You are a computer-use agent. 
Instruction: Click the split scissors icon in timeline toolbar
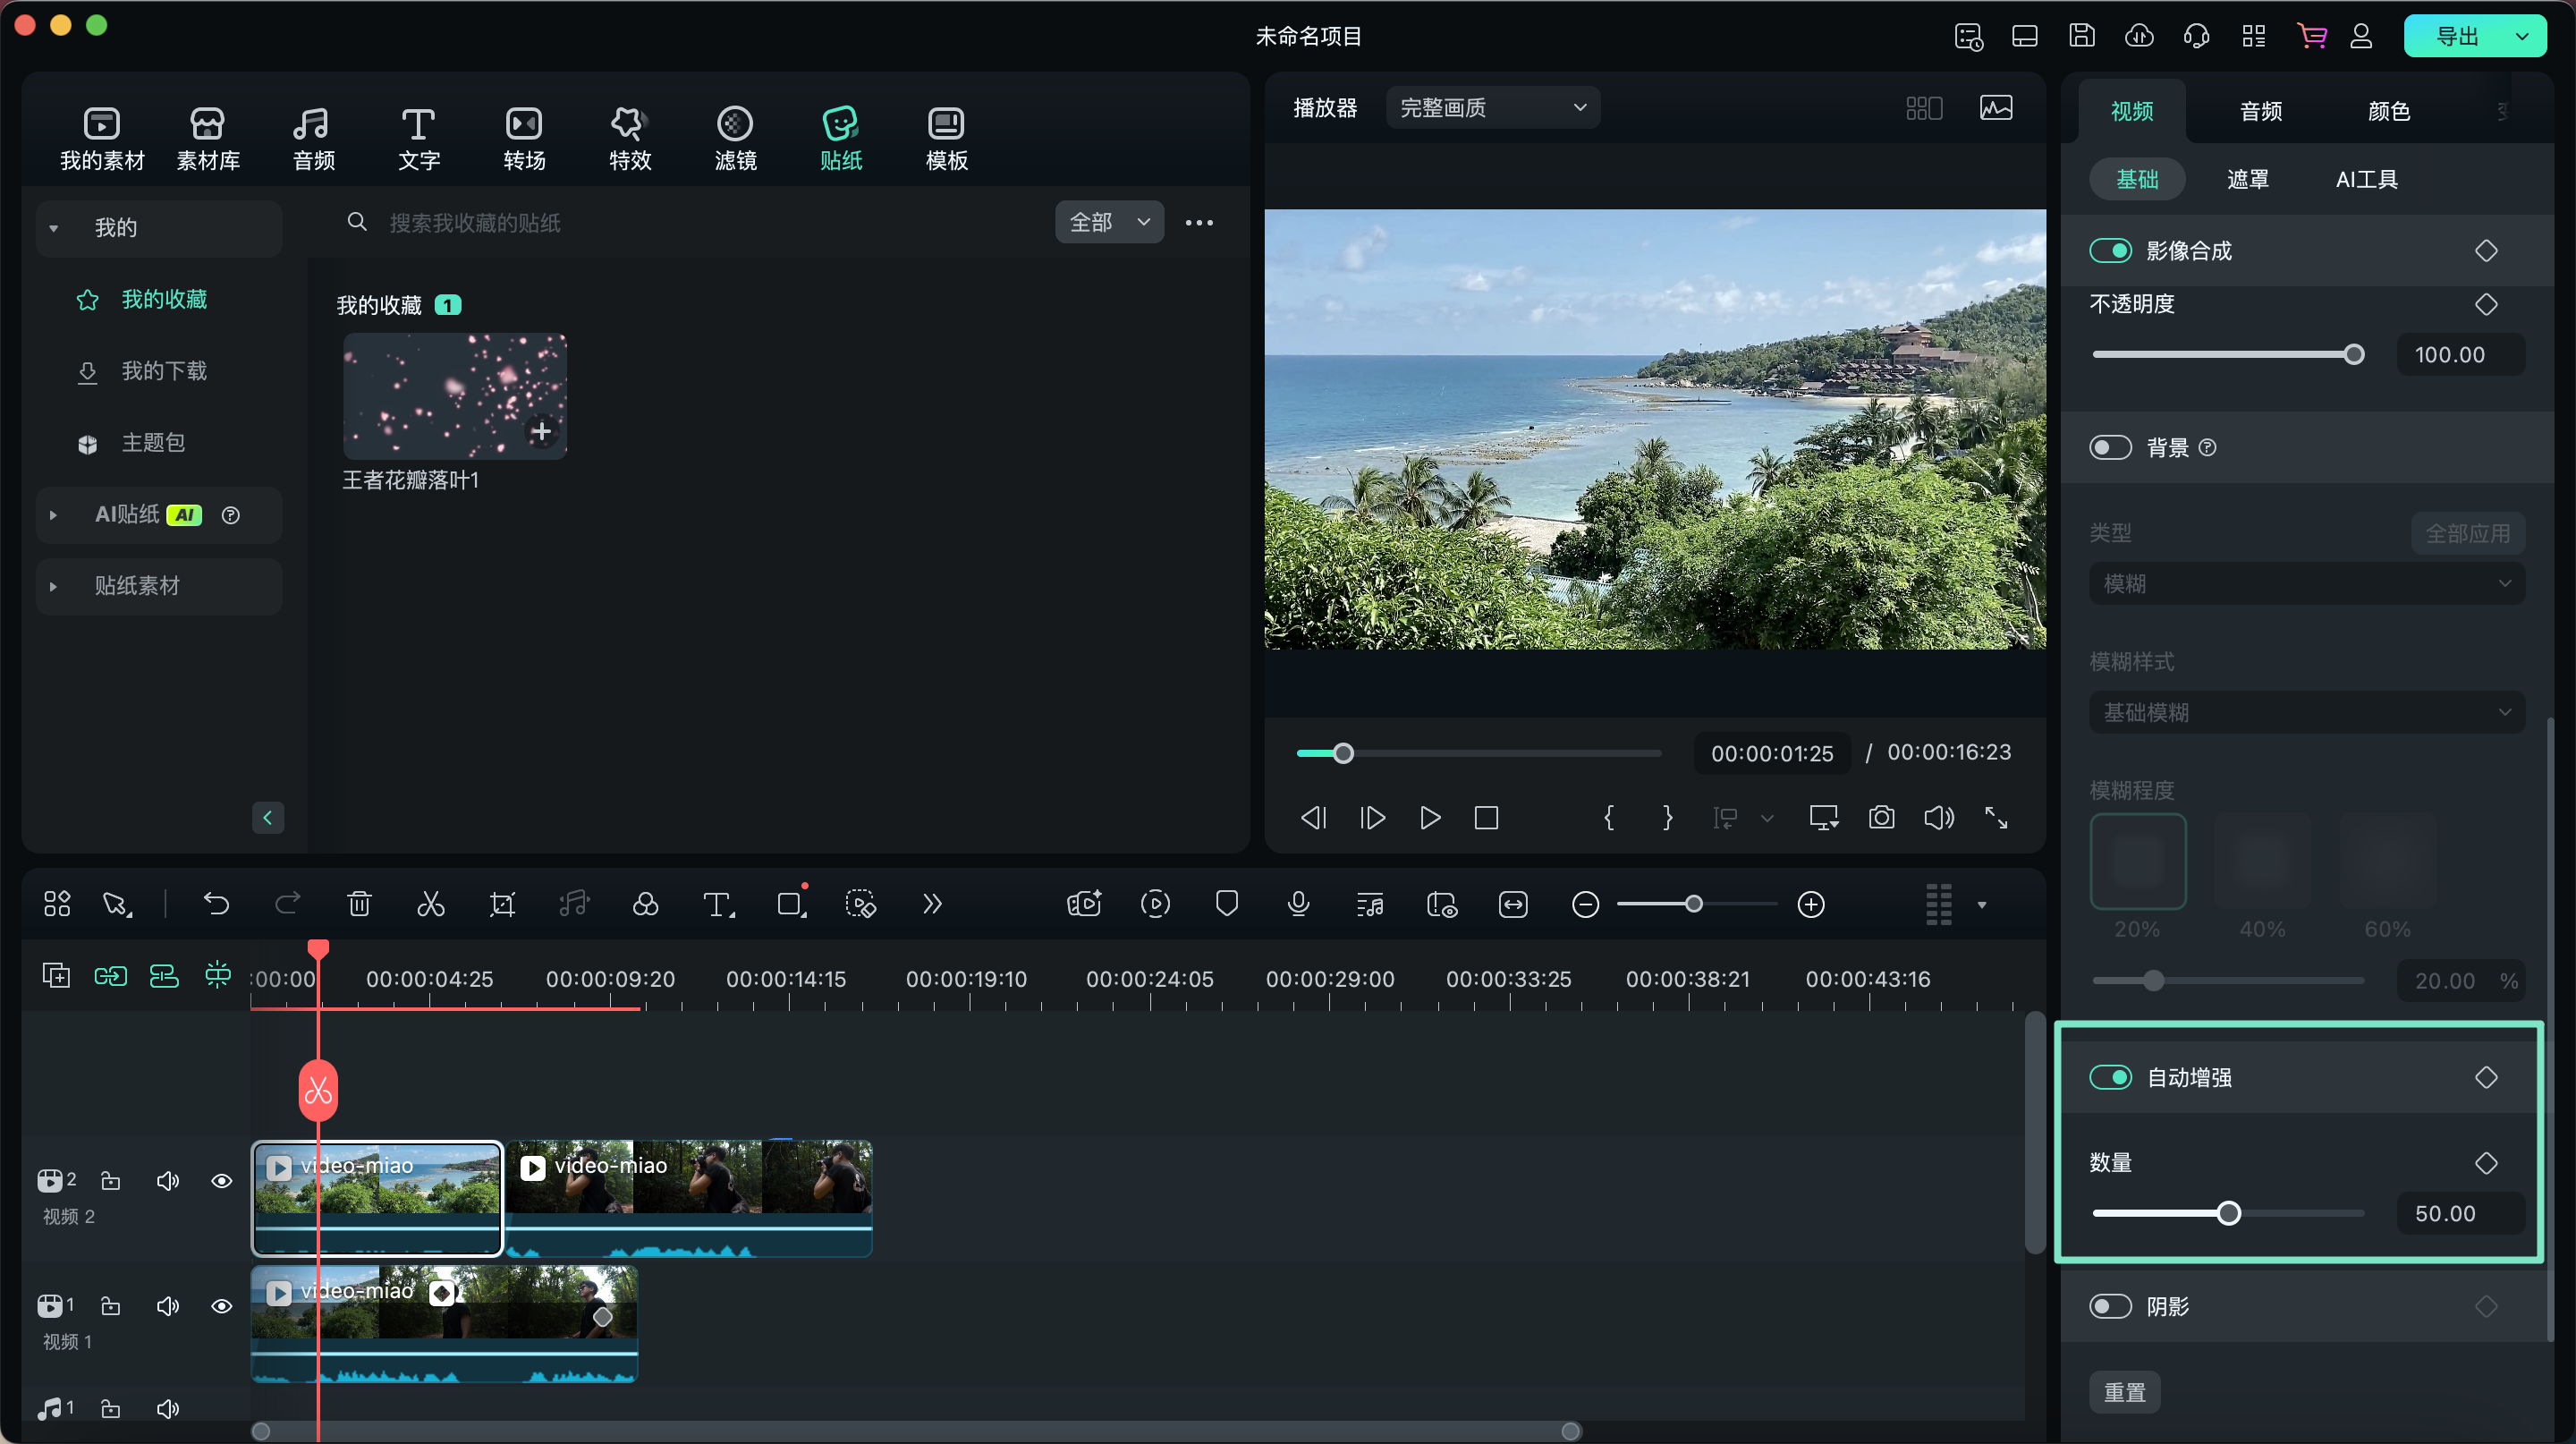tap(430, 905)
